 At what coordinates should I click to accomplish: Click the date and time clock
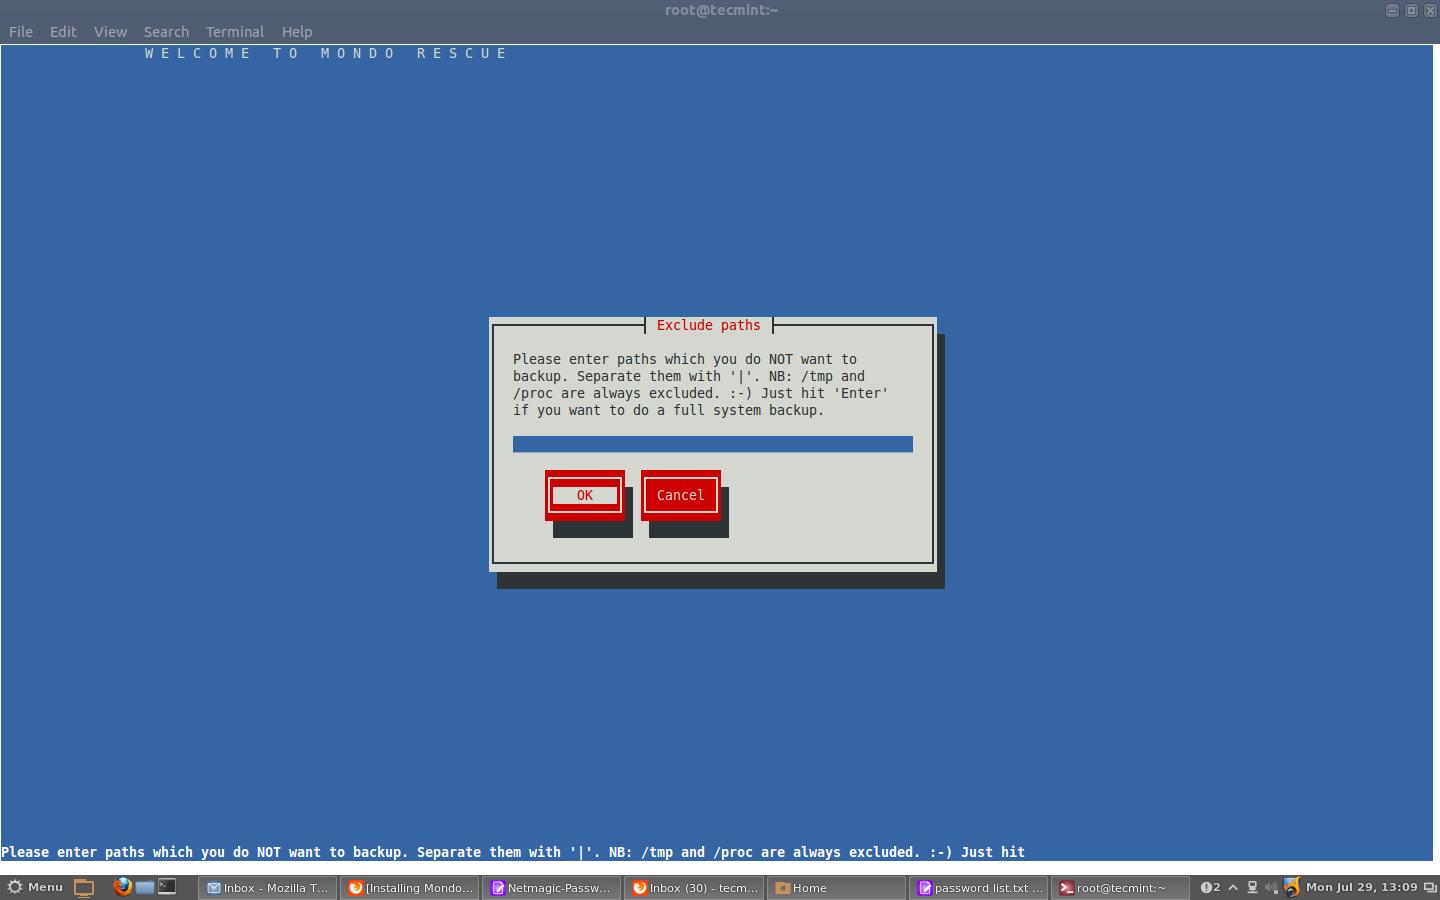pyautogui.click(x=1361, y=887)
